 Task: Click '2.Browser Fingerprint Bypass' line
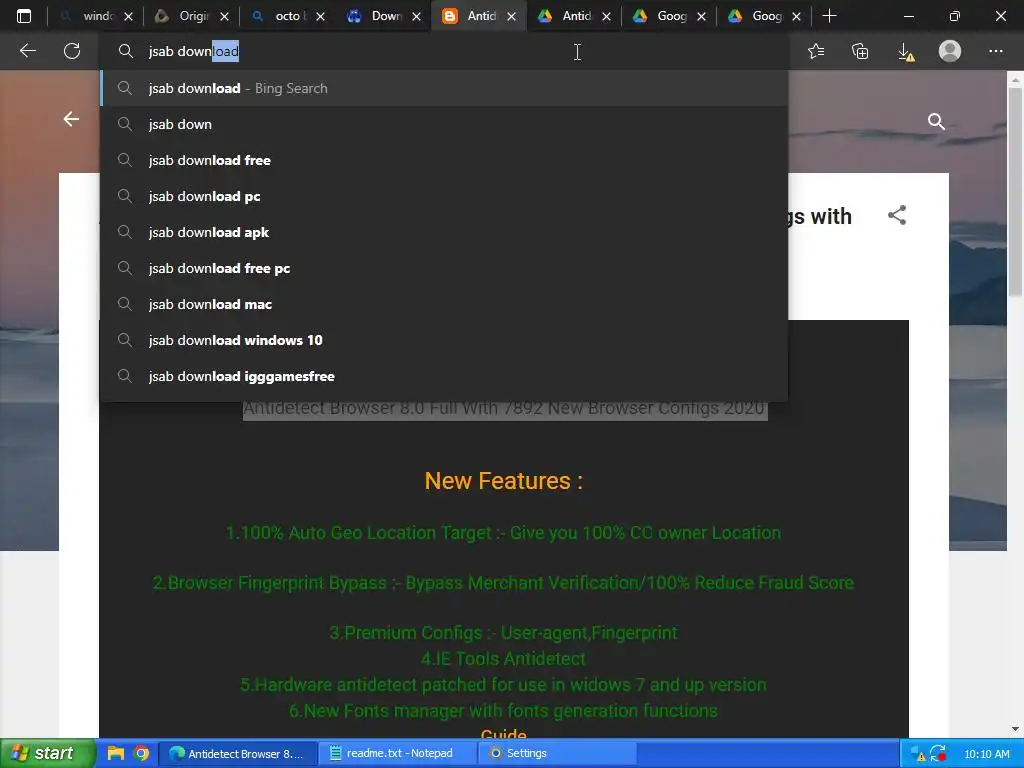pyautogui.click(x=503, y=583)
